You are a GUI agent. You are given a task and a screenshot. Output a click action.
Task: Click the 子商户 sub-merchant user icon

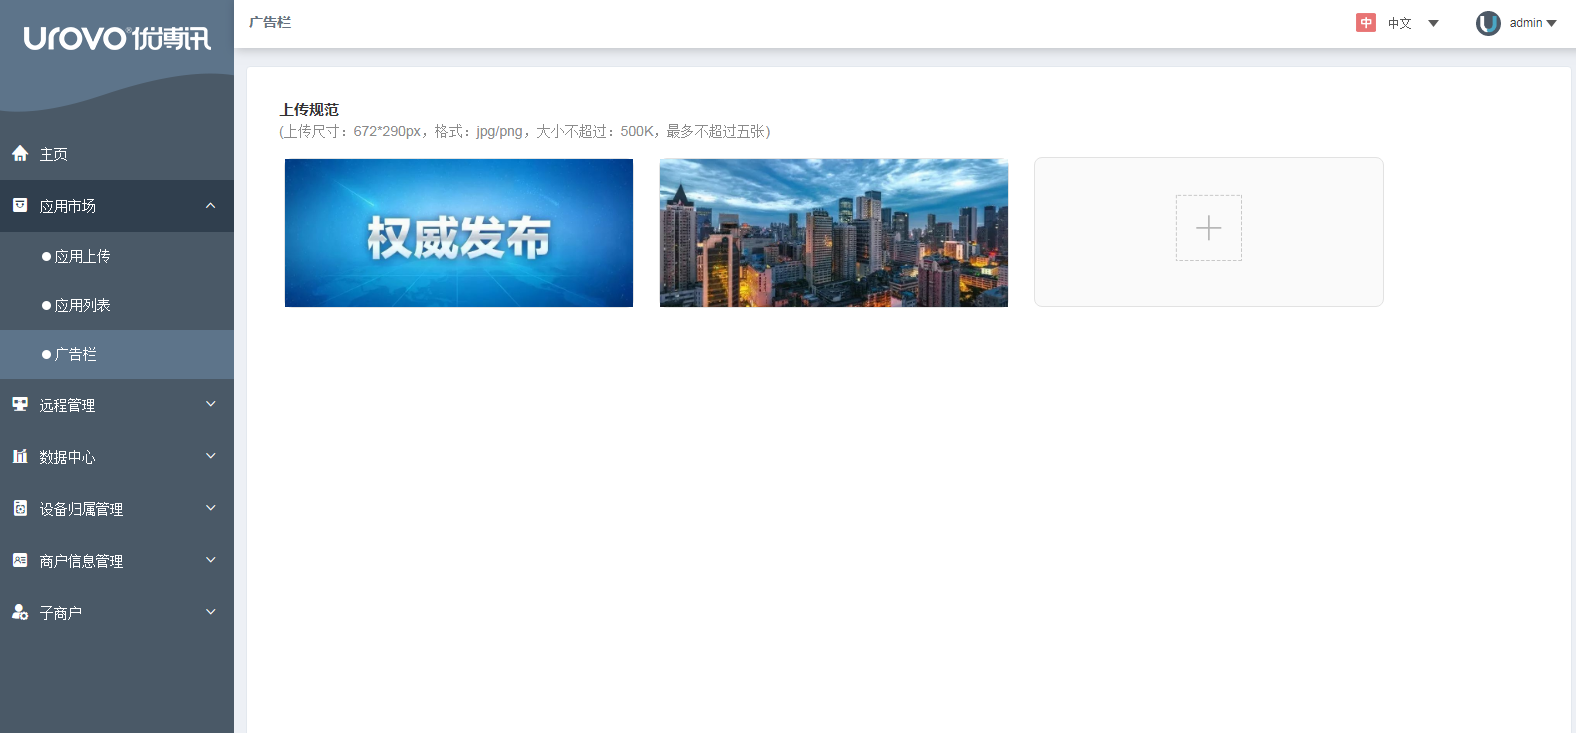20,612
